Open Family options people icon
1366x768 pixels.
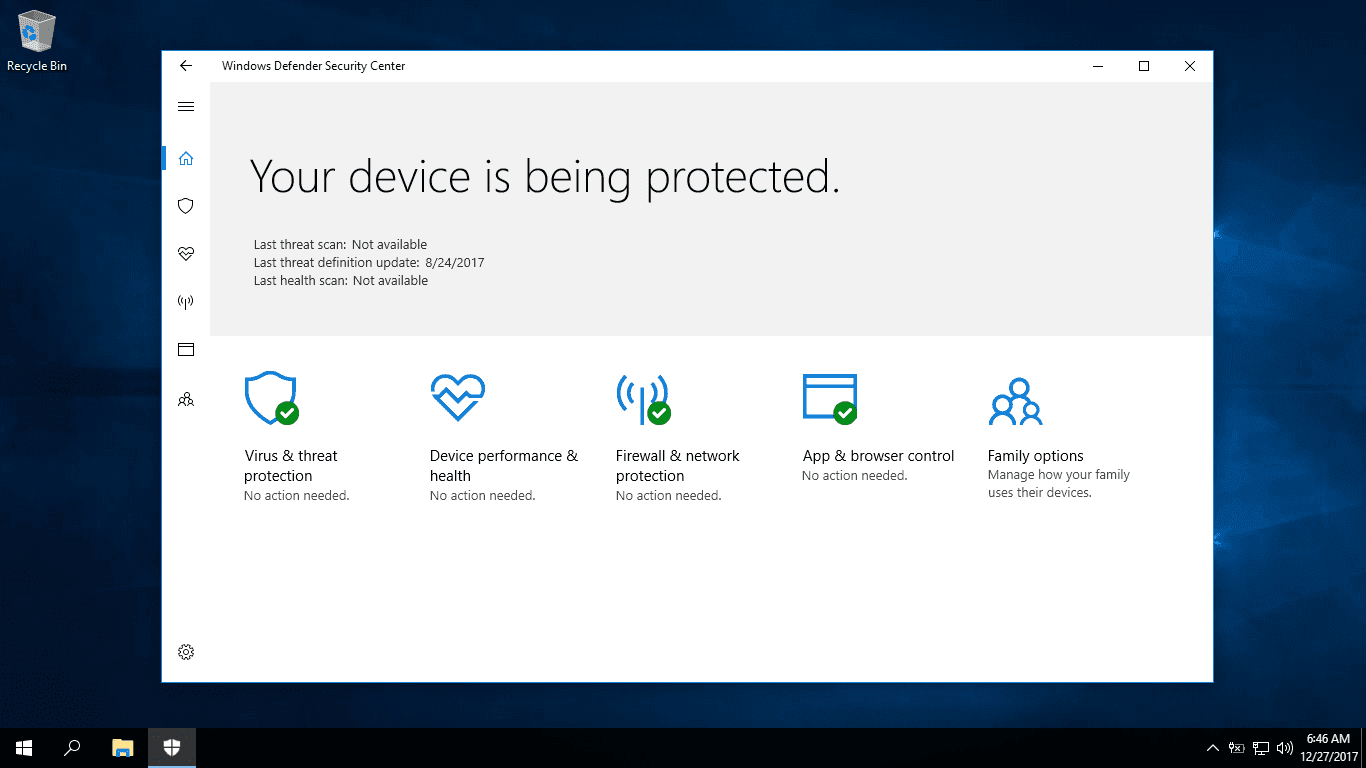[x=1015, y=400]
